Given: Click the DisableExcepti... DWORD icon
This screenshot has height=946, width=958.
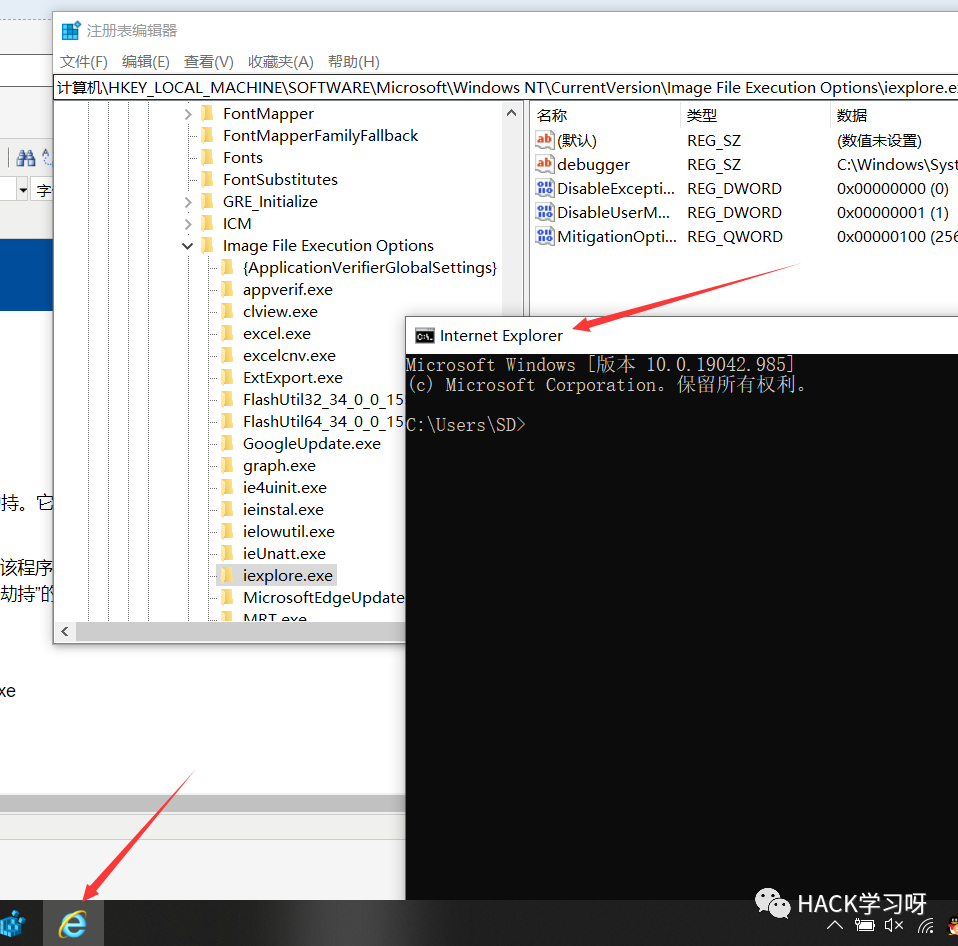Looking at the screenshot, I should (x=544, y=188).
